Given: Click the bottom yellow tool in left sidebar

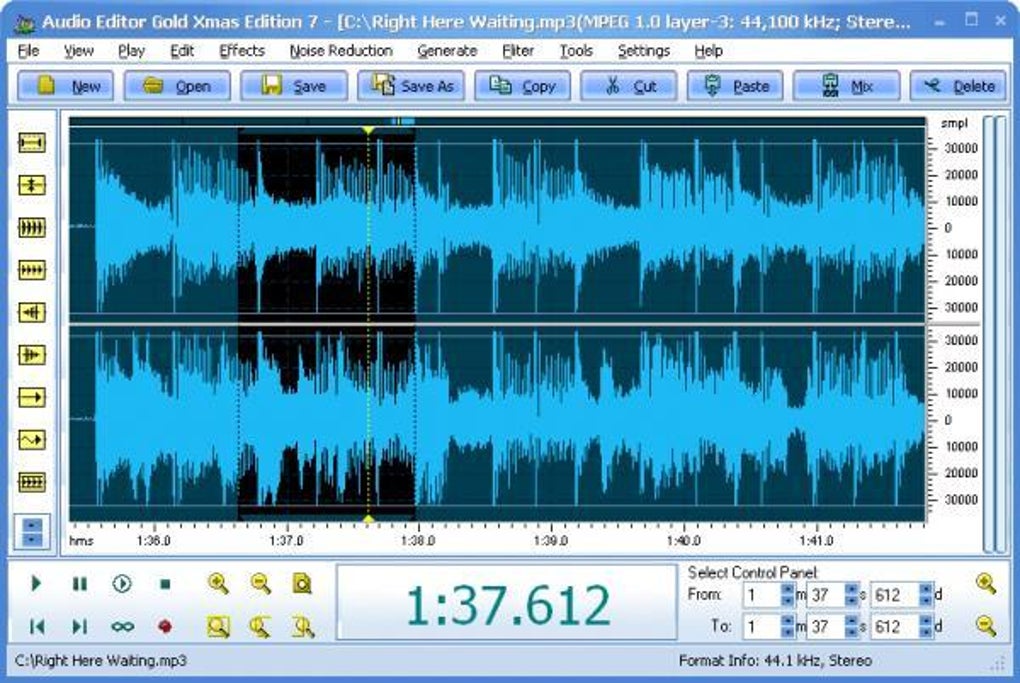Looking at the screenshot, I should pyautogui.click(x=32, y=483).
